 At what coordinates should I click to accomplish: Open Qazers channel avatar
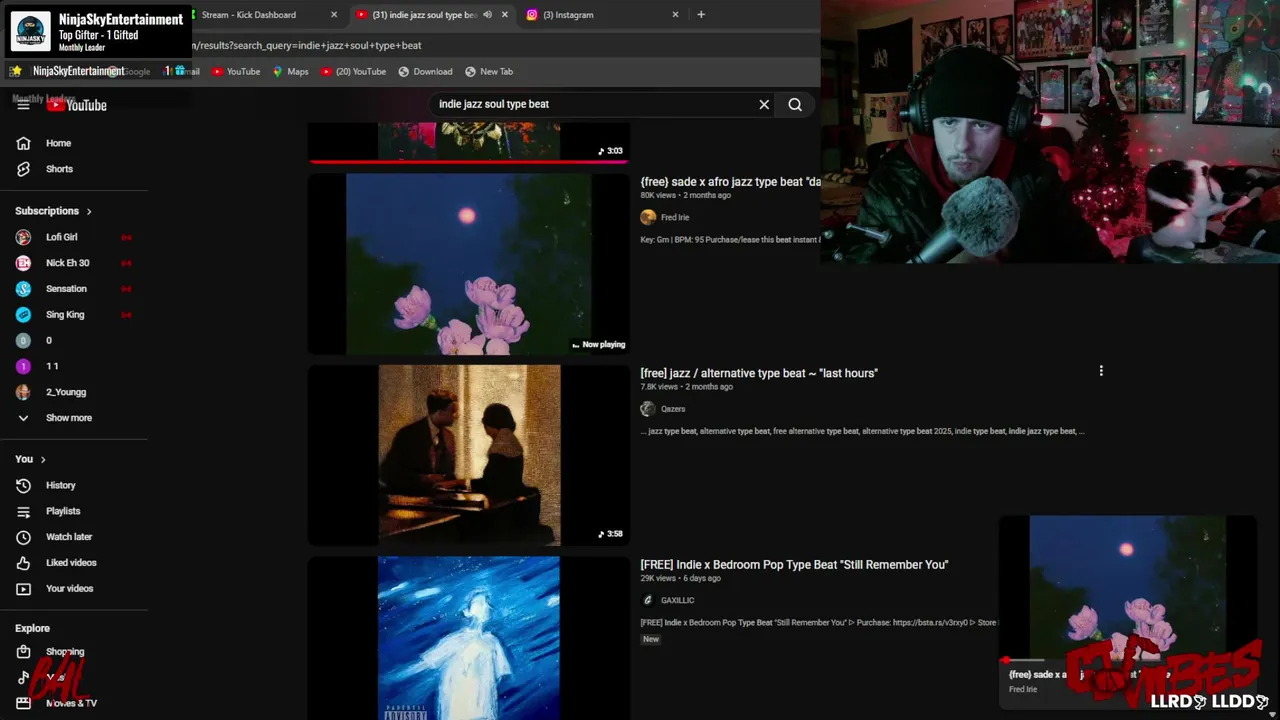click(x=648, y=409)
